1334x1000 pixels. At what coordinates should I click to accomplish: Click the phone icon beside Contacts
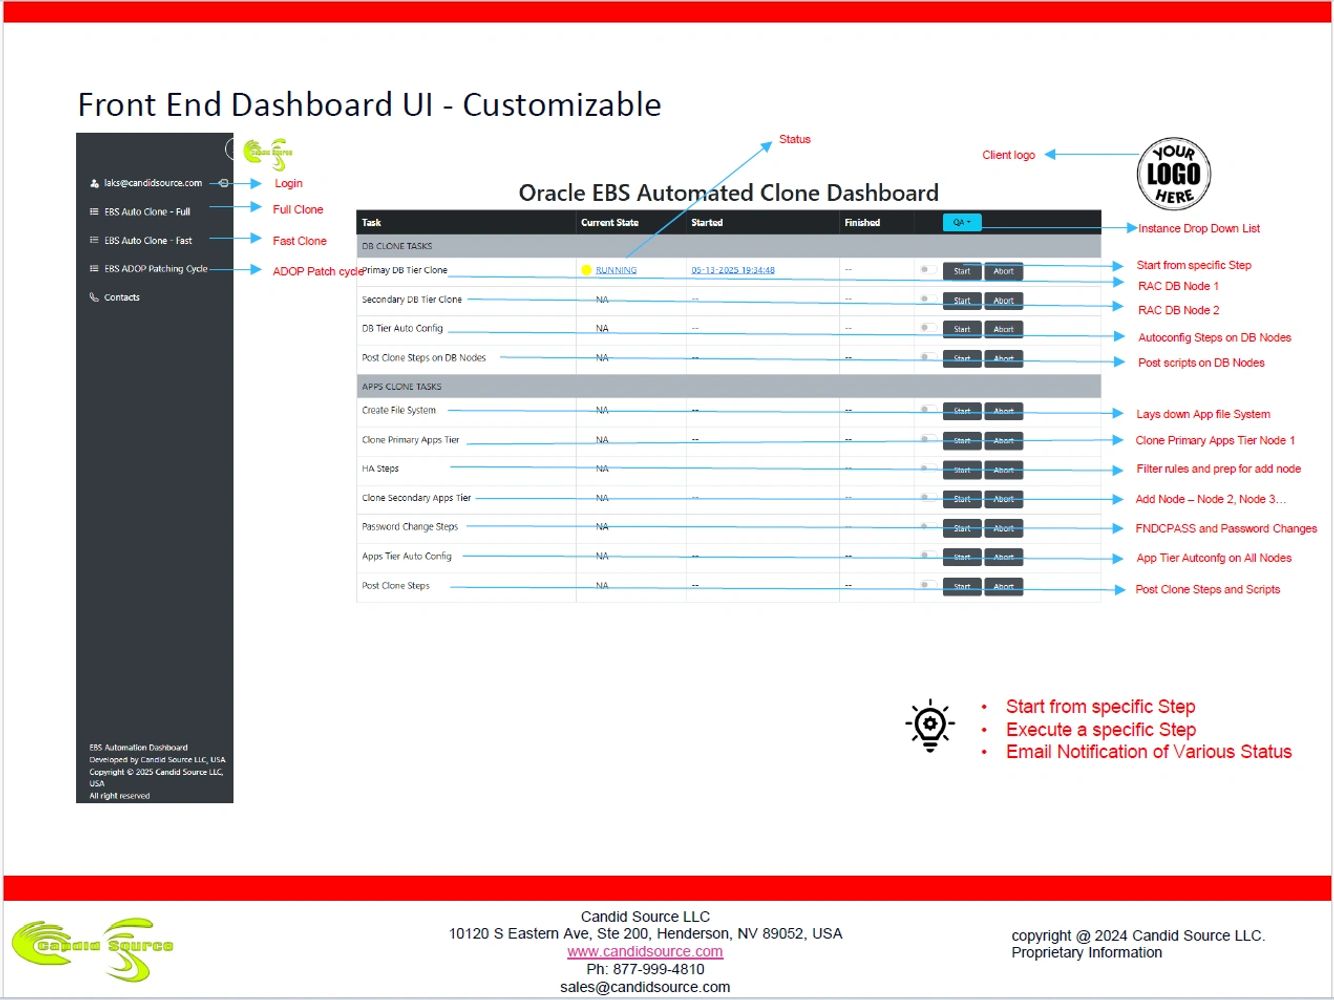[94, 297]
